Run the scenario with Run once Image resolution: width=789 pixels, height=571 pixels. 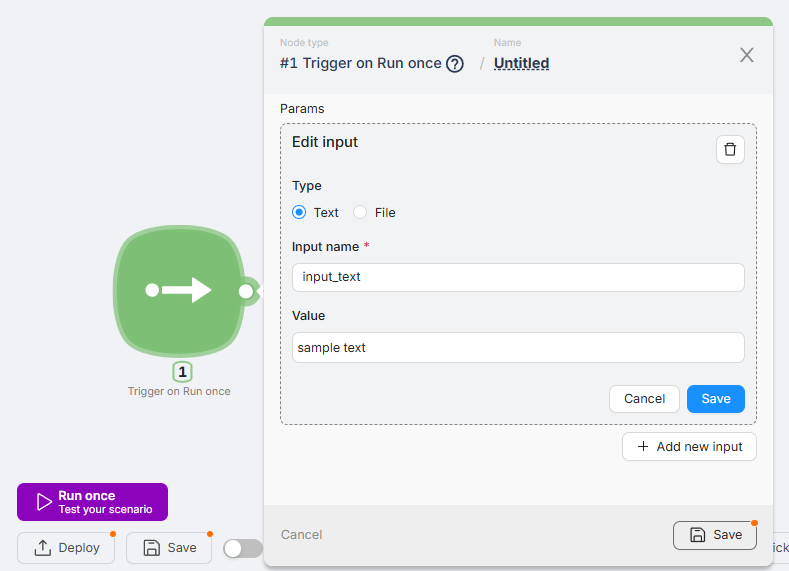tap(92, 502)
